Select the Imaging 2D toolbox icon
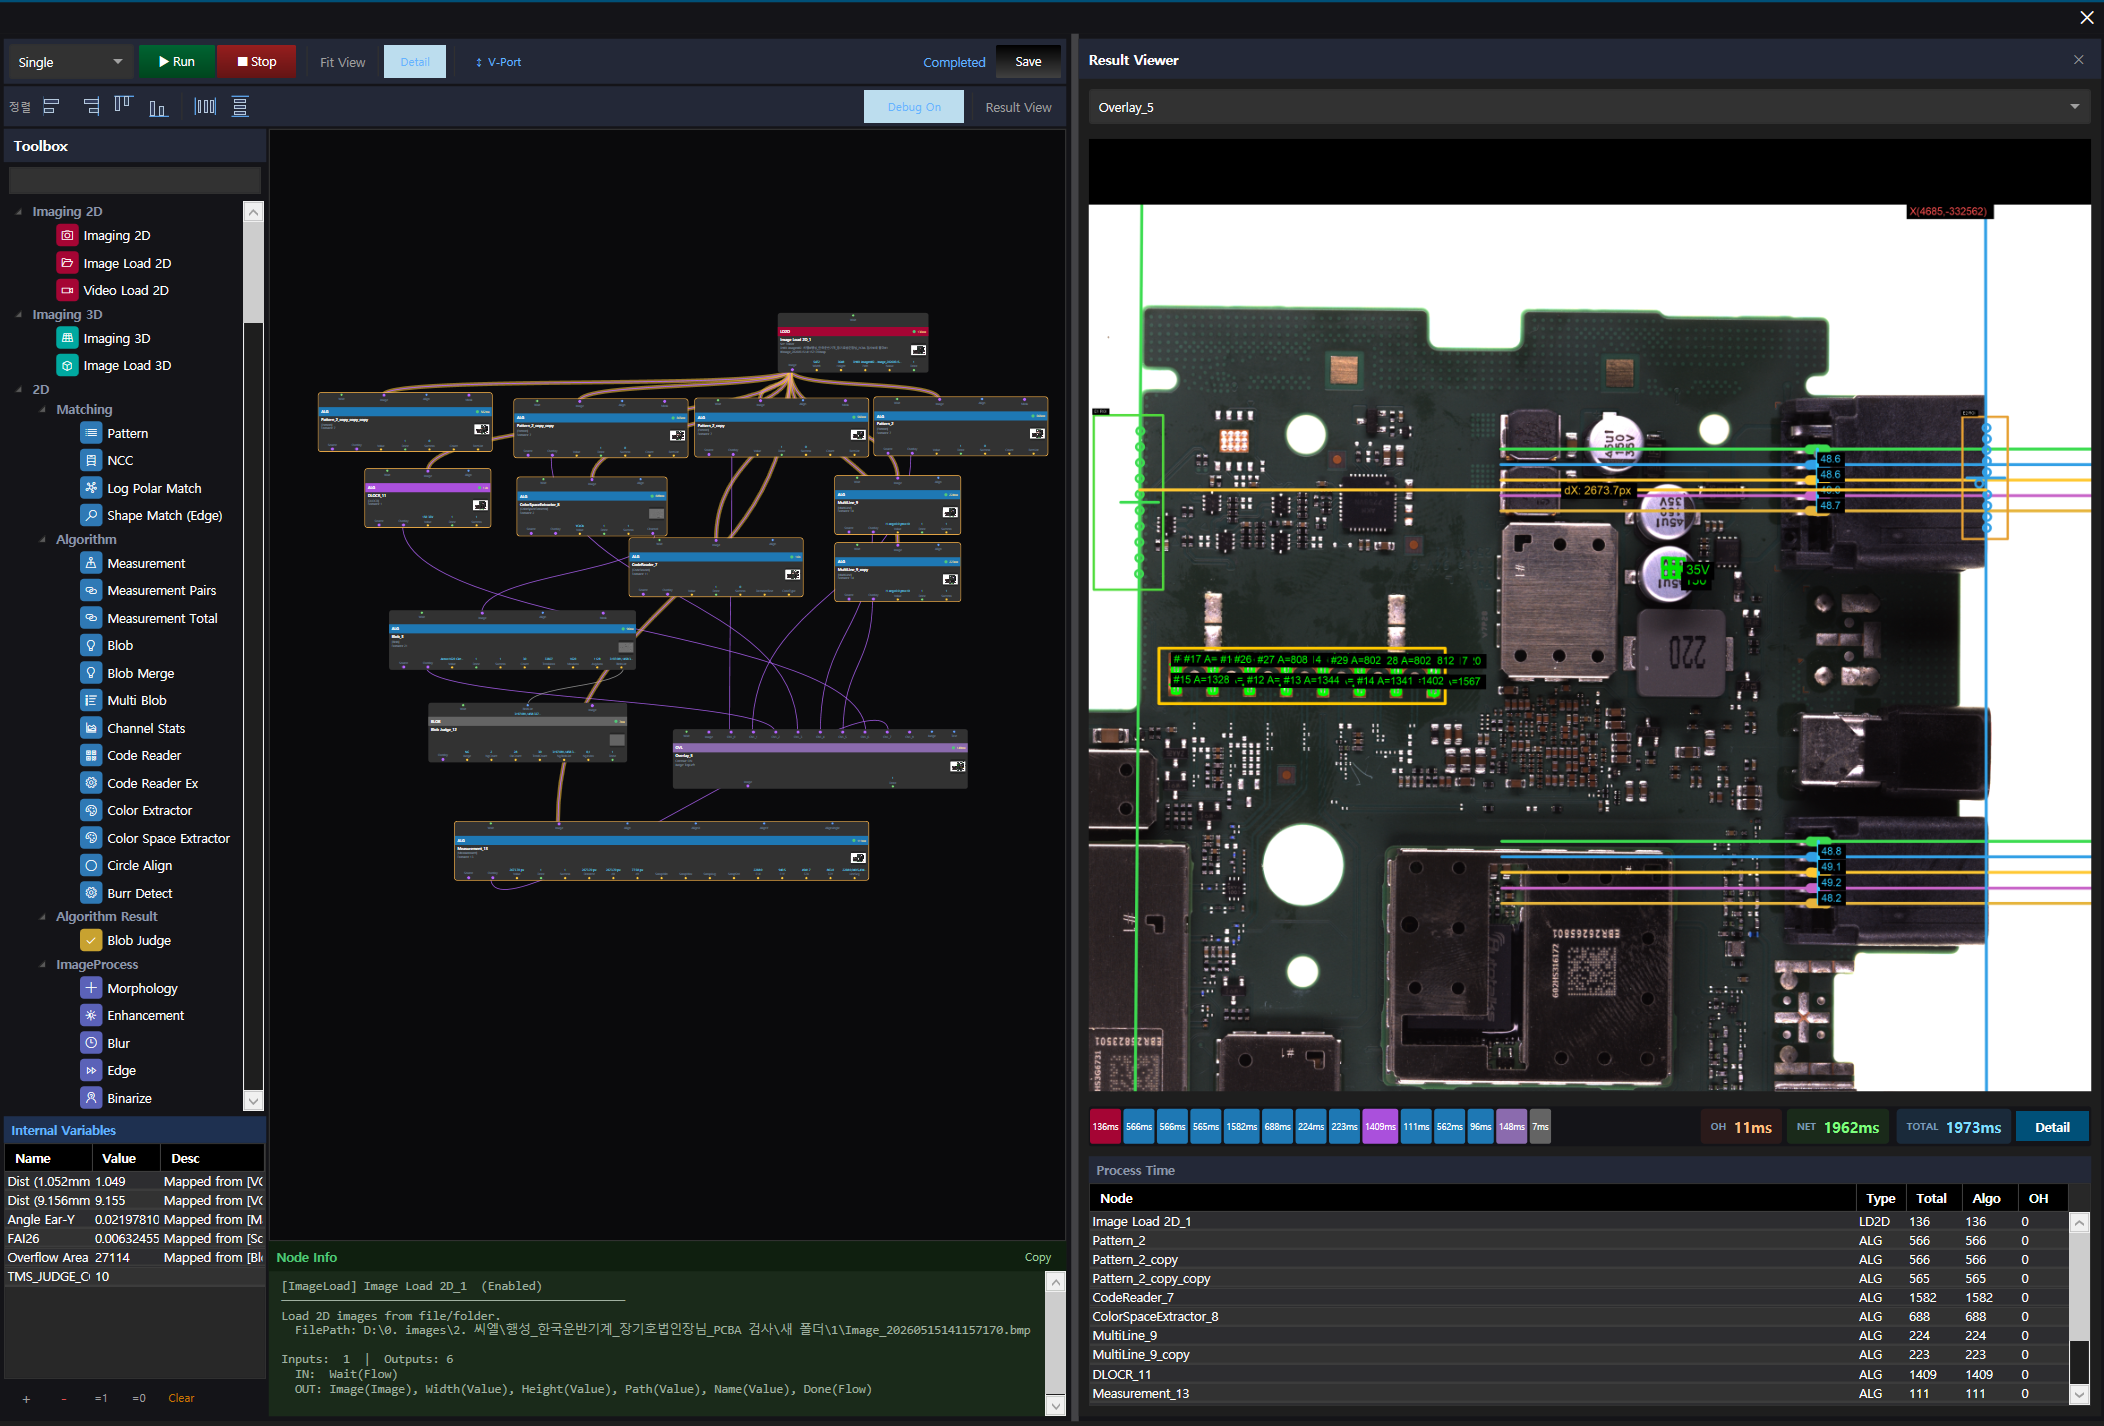The image size is (2104, 1426). [67, 236]
